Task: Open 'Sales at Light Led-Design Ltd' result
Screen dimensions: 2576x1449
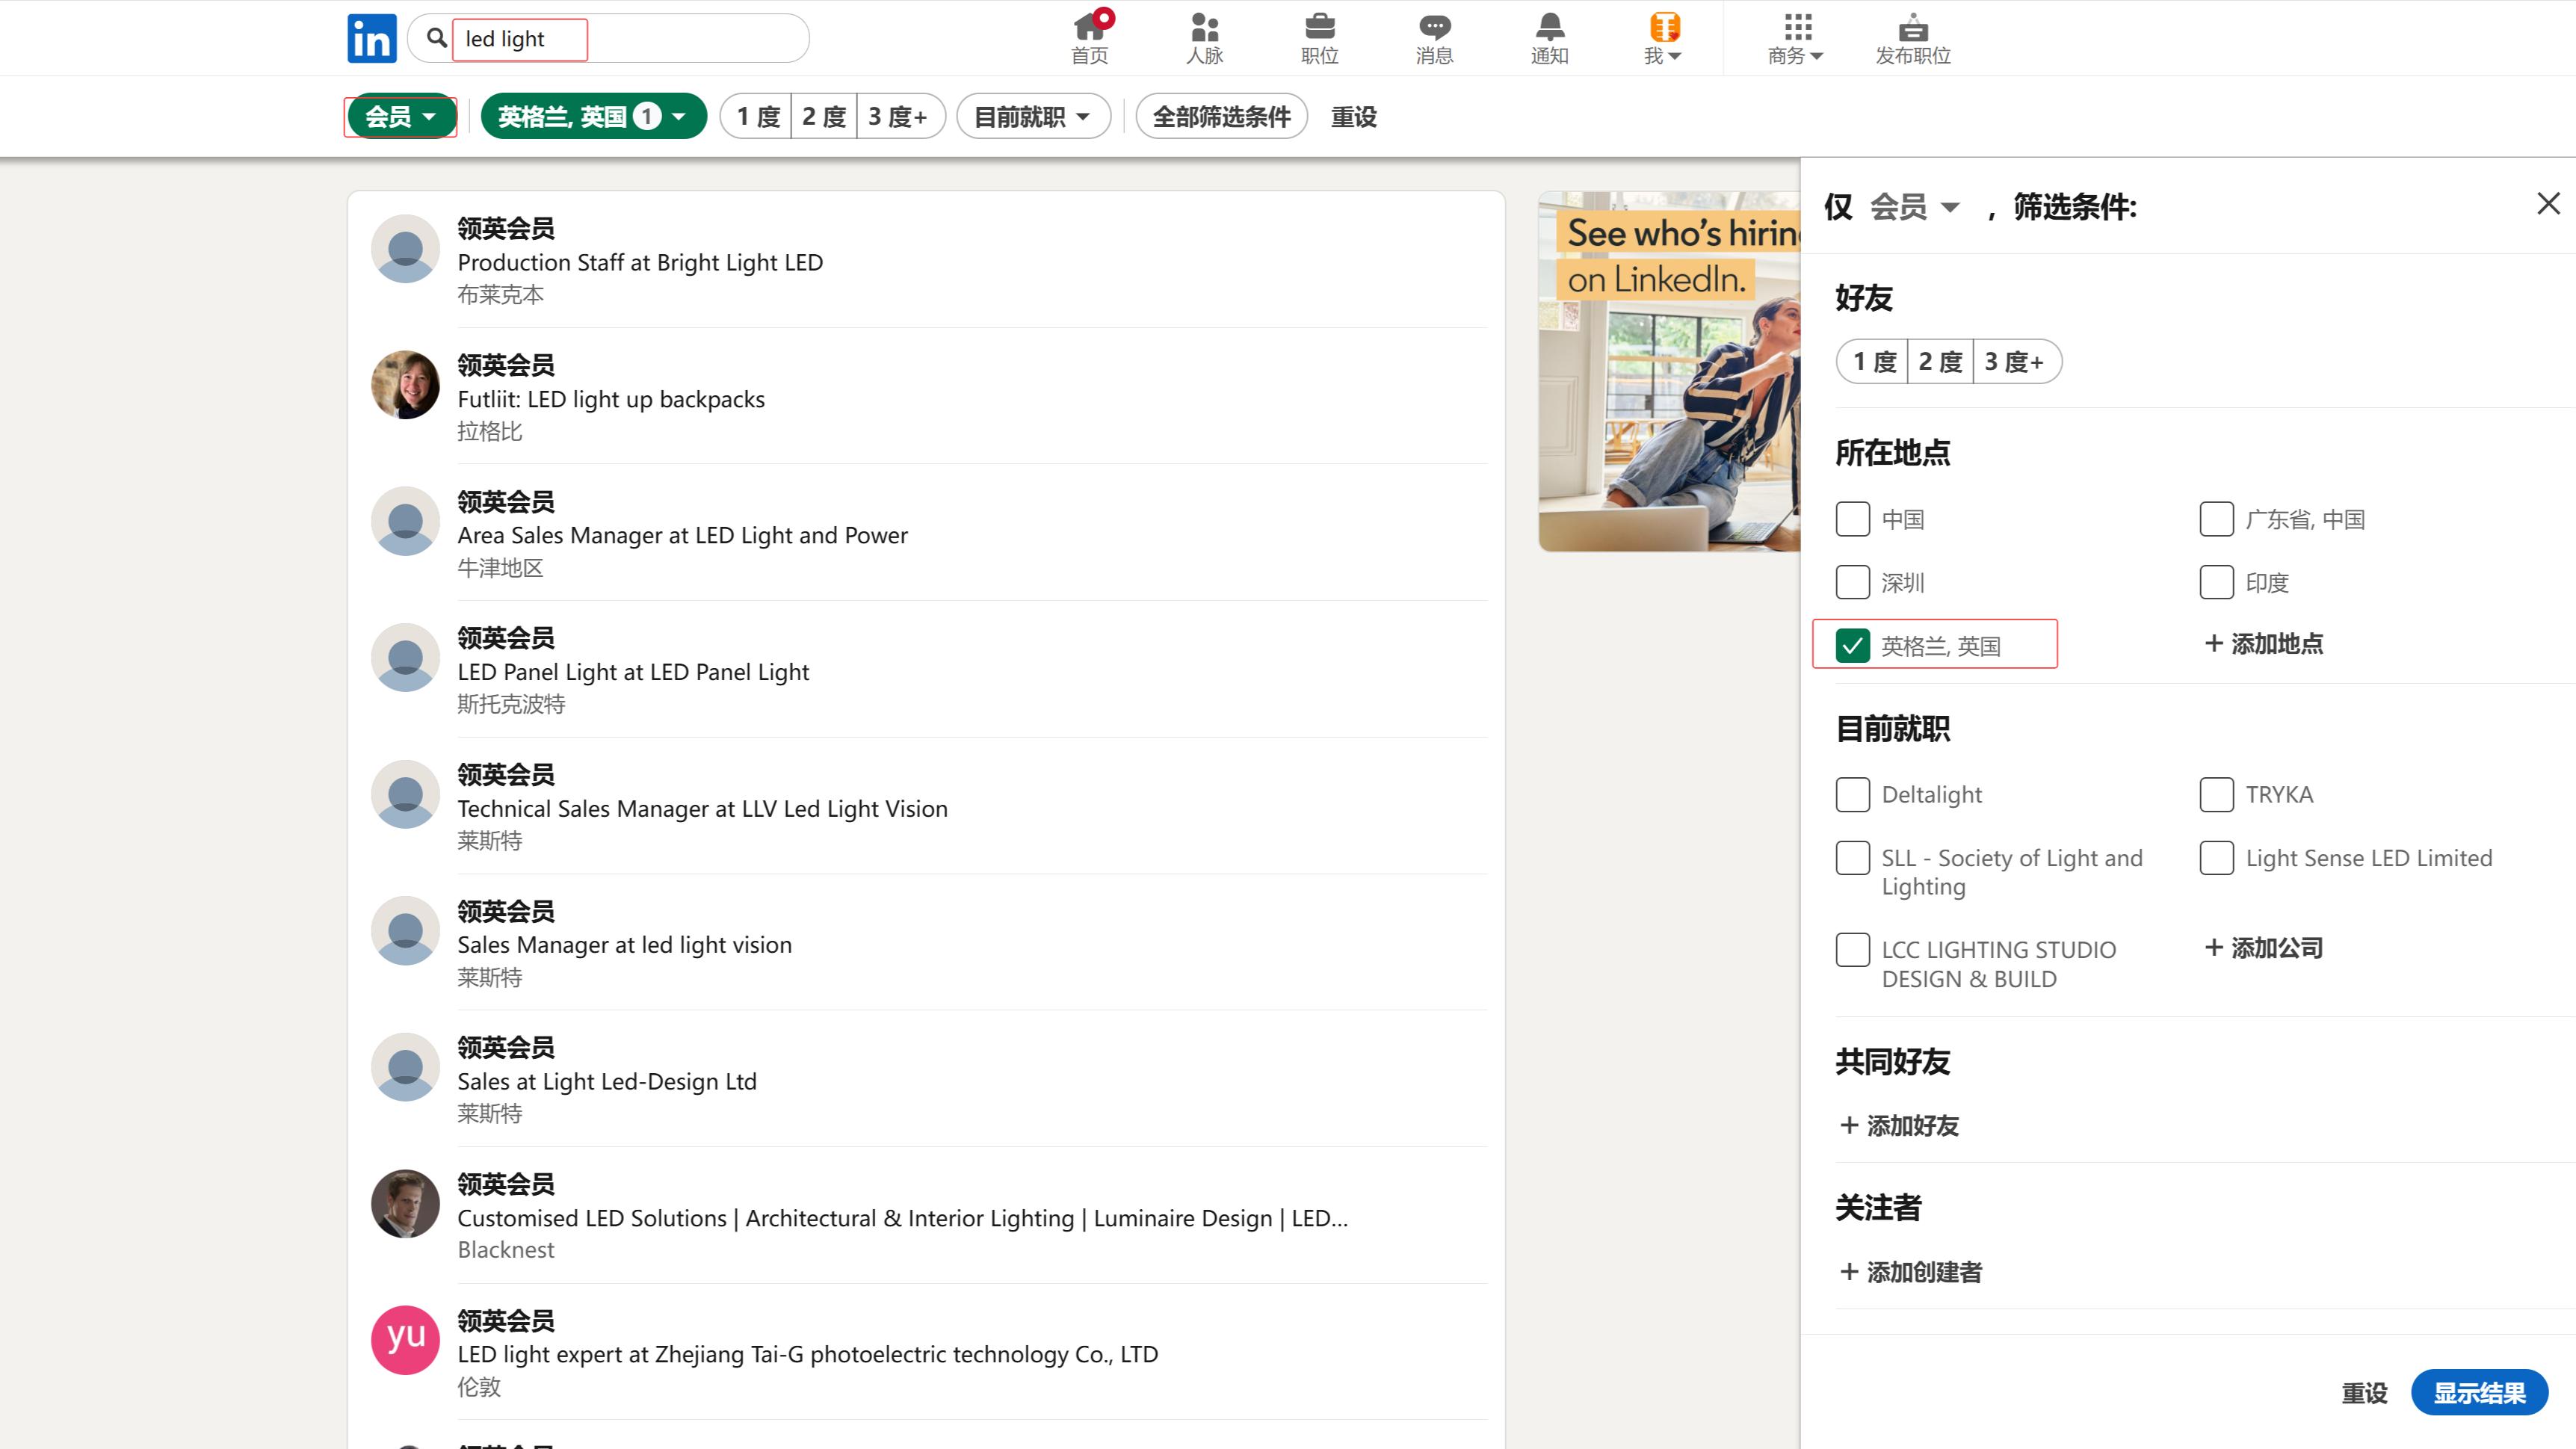Action: 607,1082
